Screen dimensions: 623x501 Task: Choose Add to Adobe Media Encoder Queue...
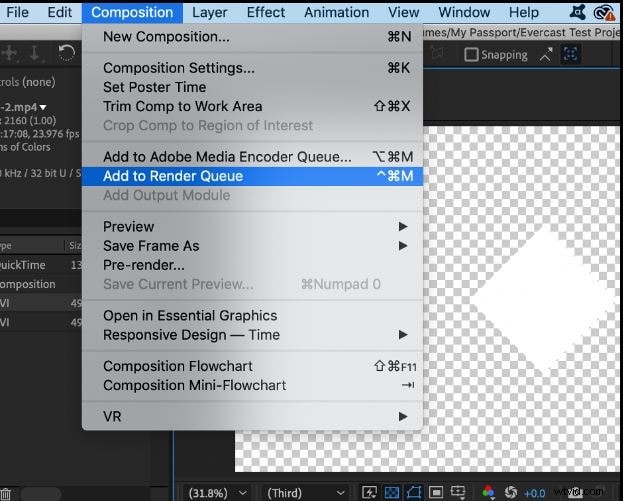click(252, 157)
